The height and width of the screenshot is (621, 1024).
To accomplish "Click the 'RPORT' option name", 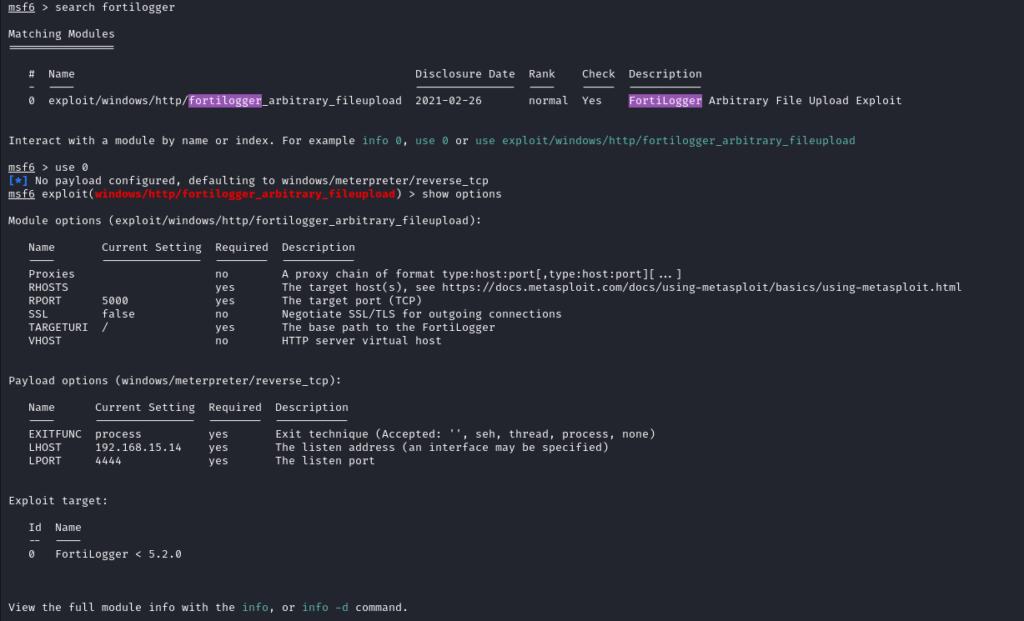I will [45, 300].
